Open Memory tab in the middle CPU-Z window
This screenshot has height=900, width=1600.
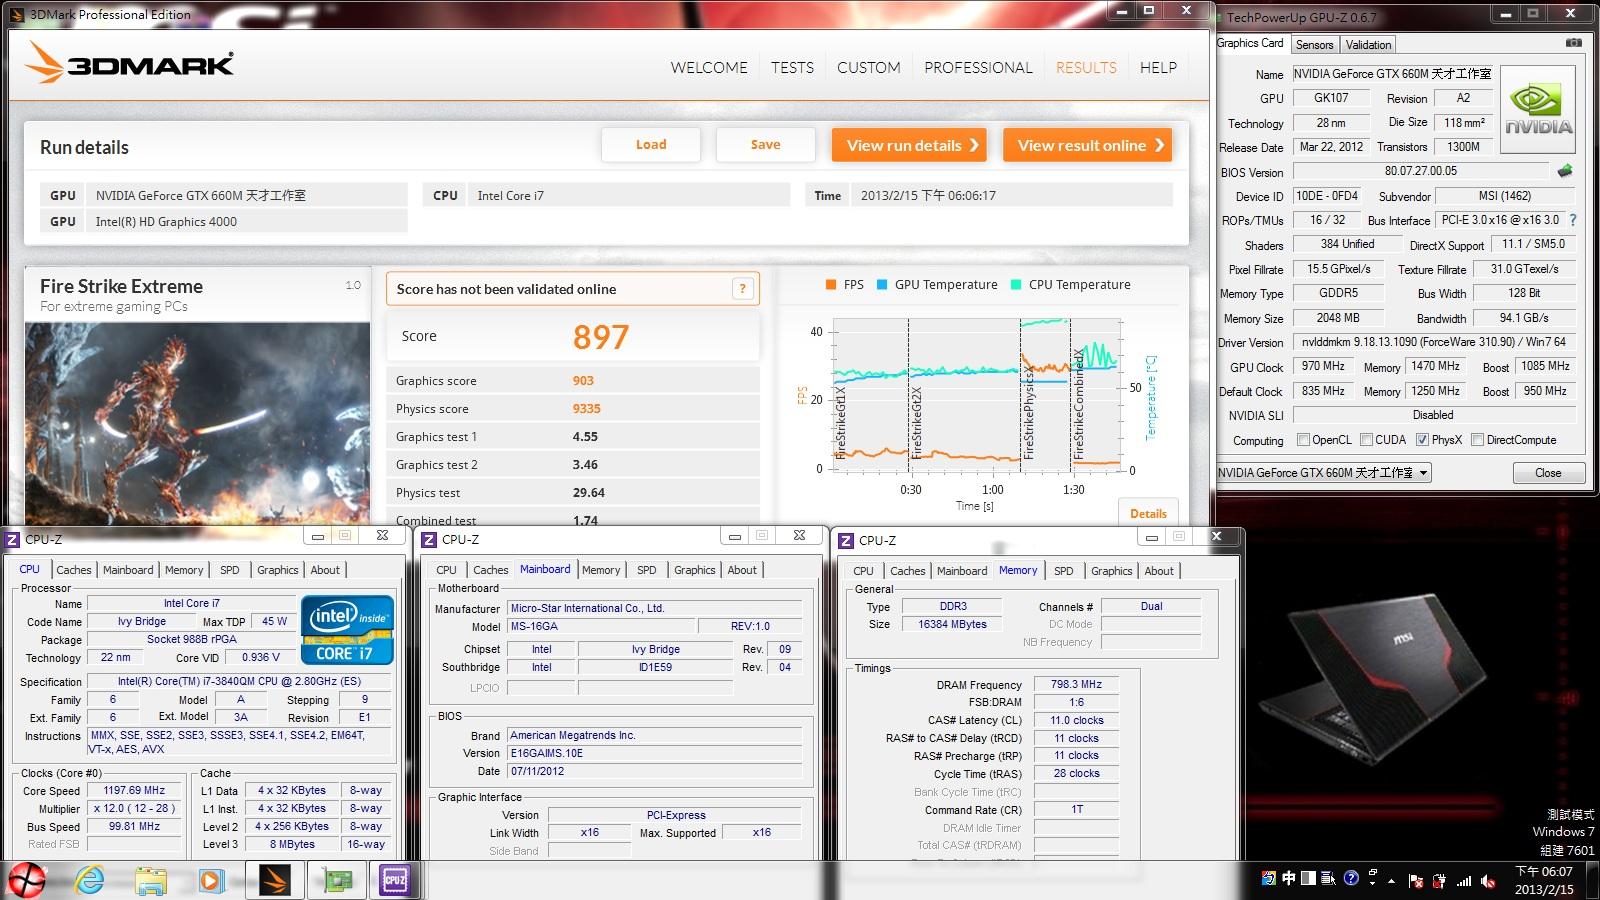601,570
